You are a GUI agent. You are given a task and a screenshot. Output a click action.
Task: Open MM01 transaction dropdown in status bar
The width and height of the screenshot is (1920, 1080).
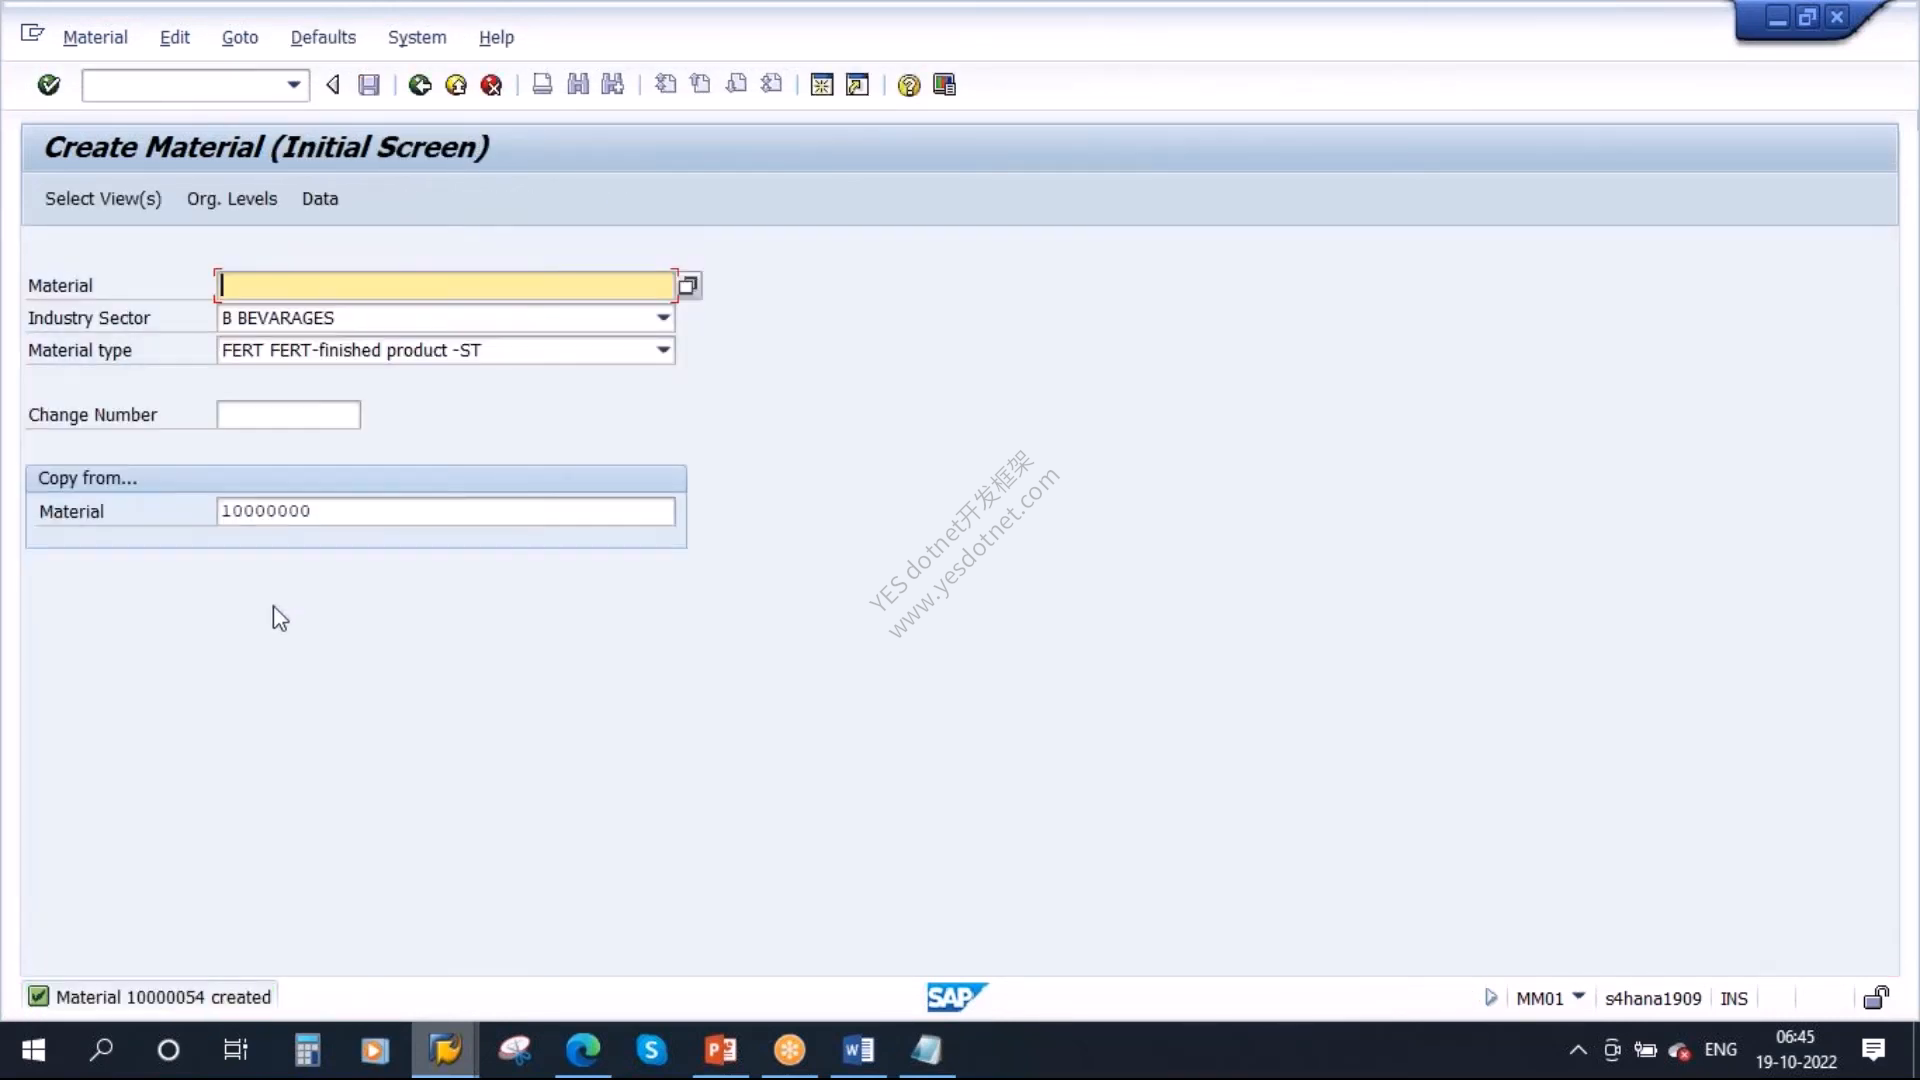click(x=1579, y=996)
